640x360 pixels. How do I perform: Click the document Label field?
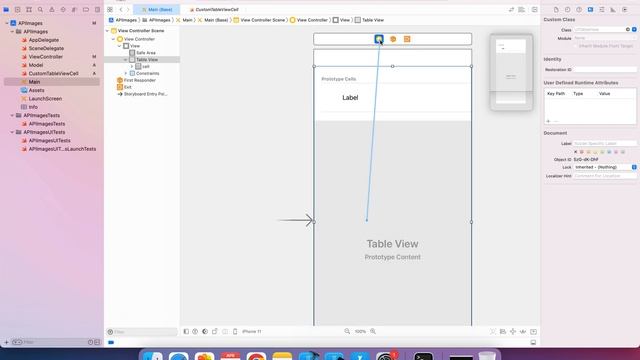pos(605,144)
